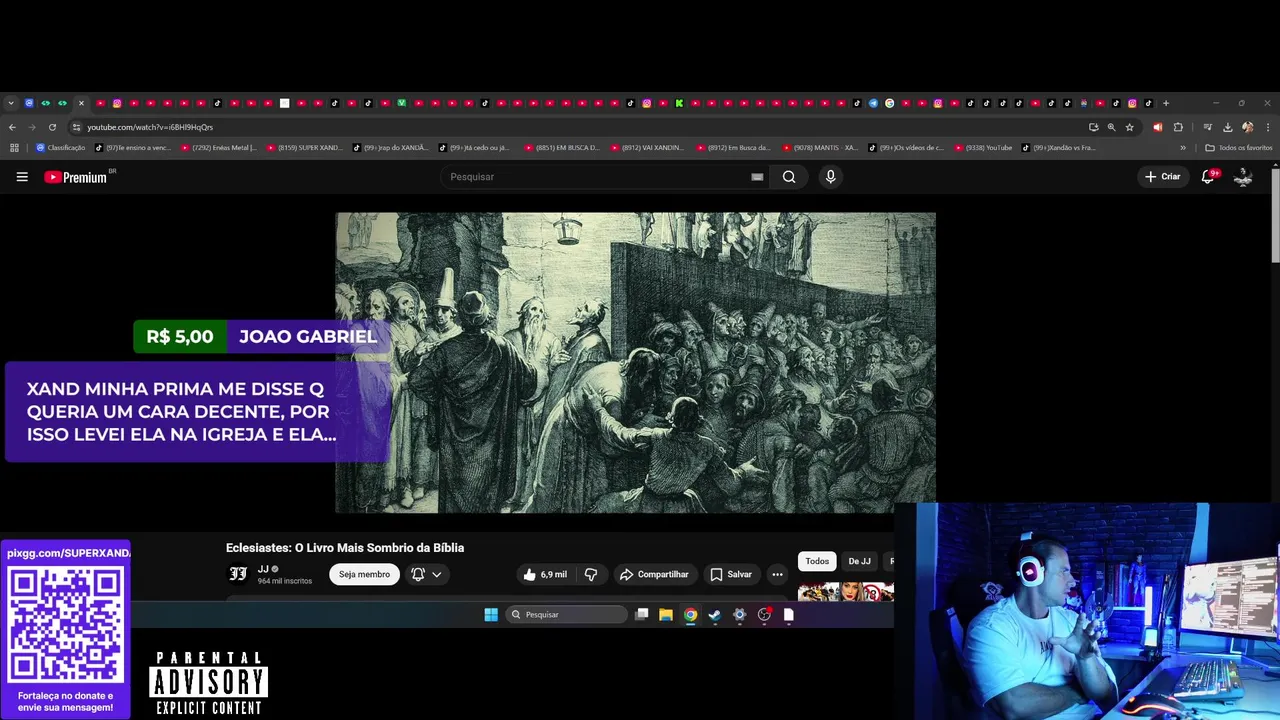Screen dimensions: 1280x720
Task: Close the current active browser tab
Action: pos(81,103)
